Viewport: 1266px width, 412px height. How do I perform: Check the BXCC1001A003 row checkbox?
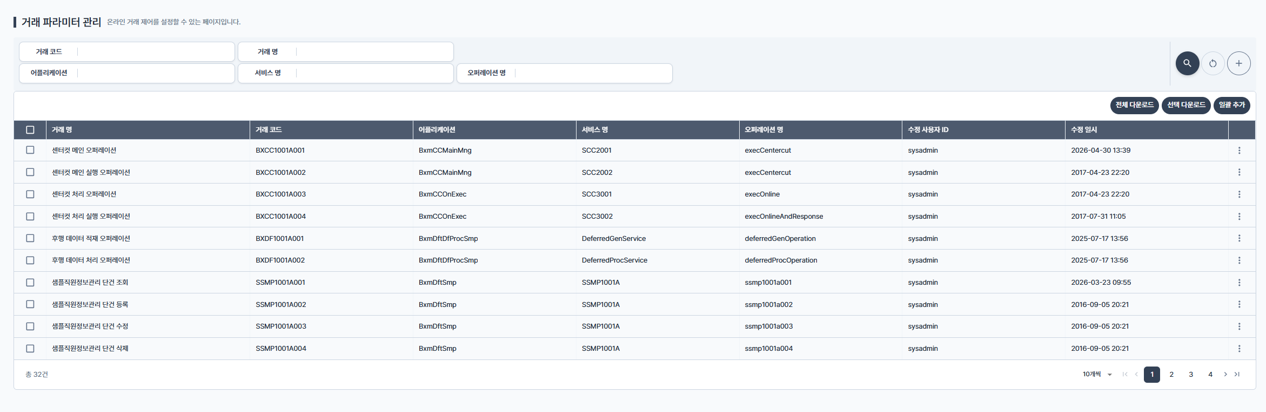30,195
